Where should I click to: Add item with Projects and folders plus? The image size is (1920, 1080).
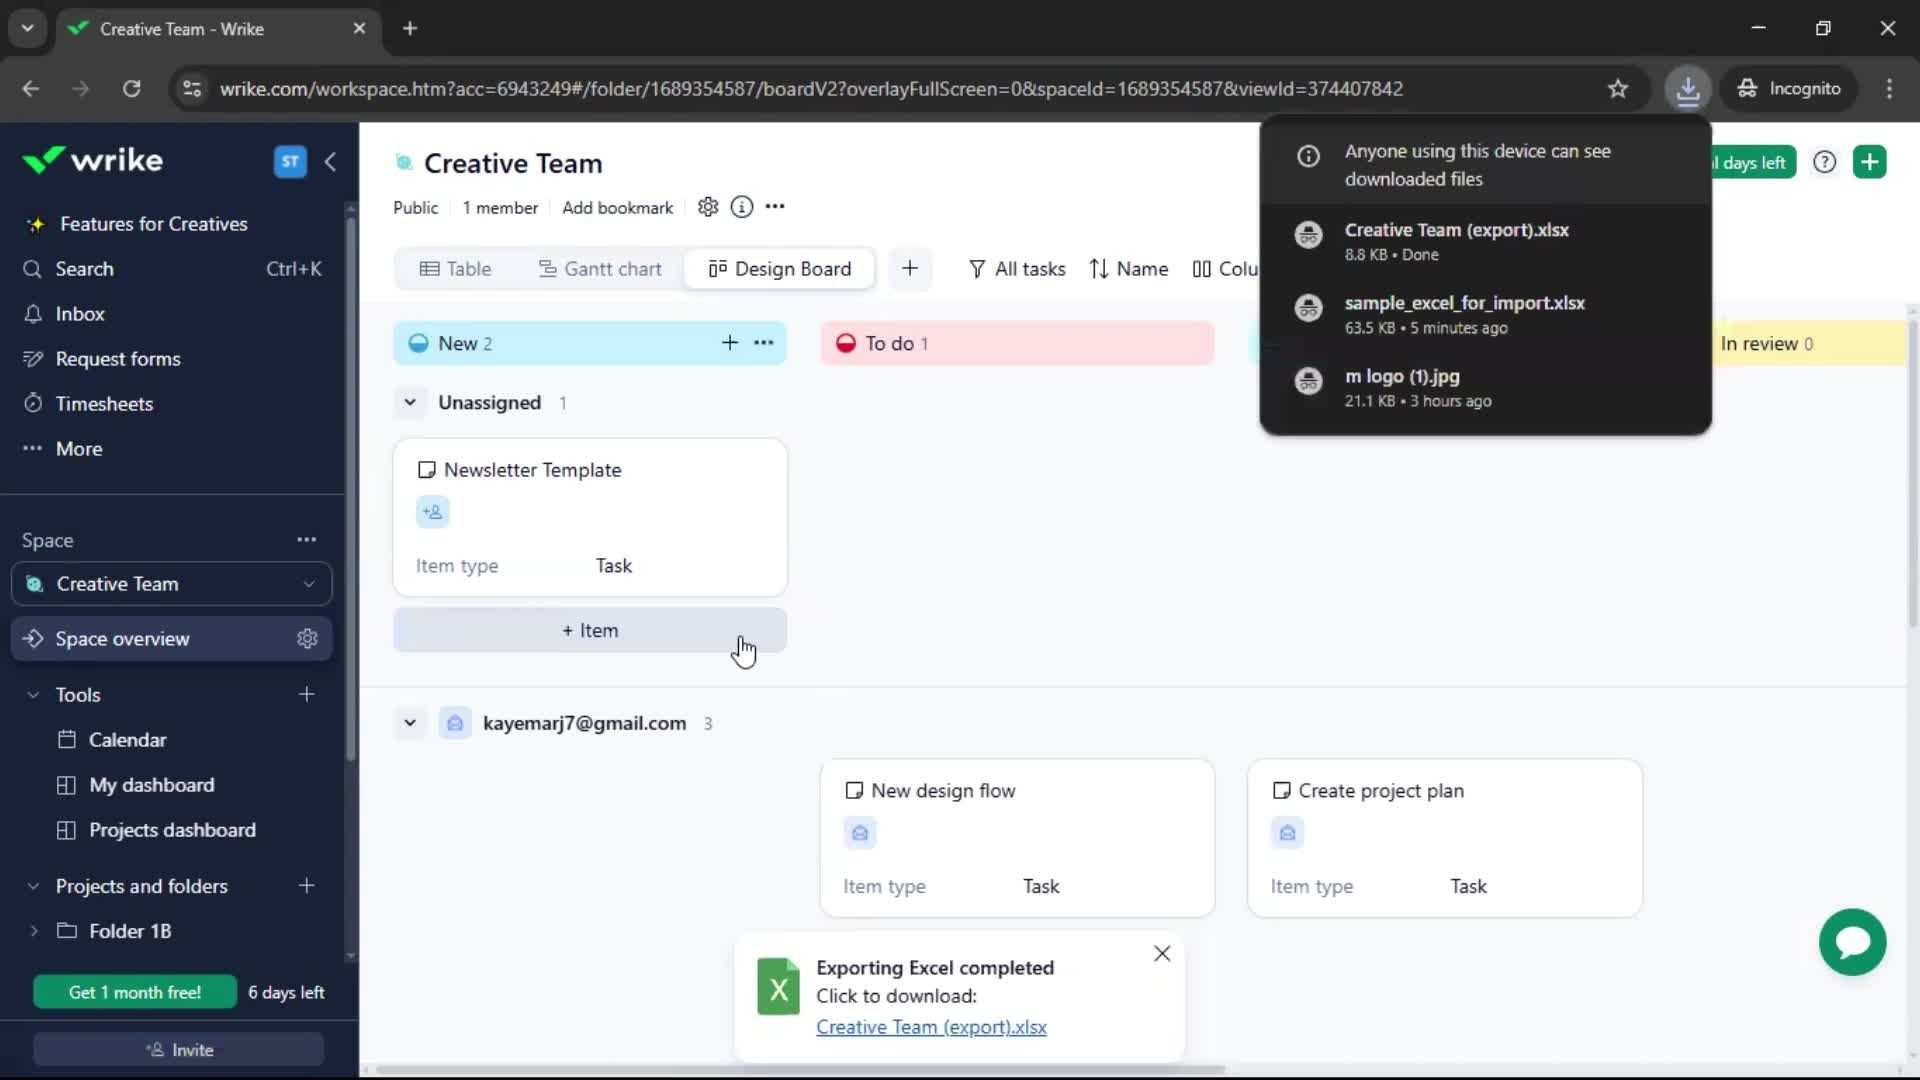point(307,886)
